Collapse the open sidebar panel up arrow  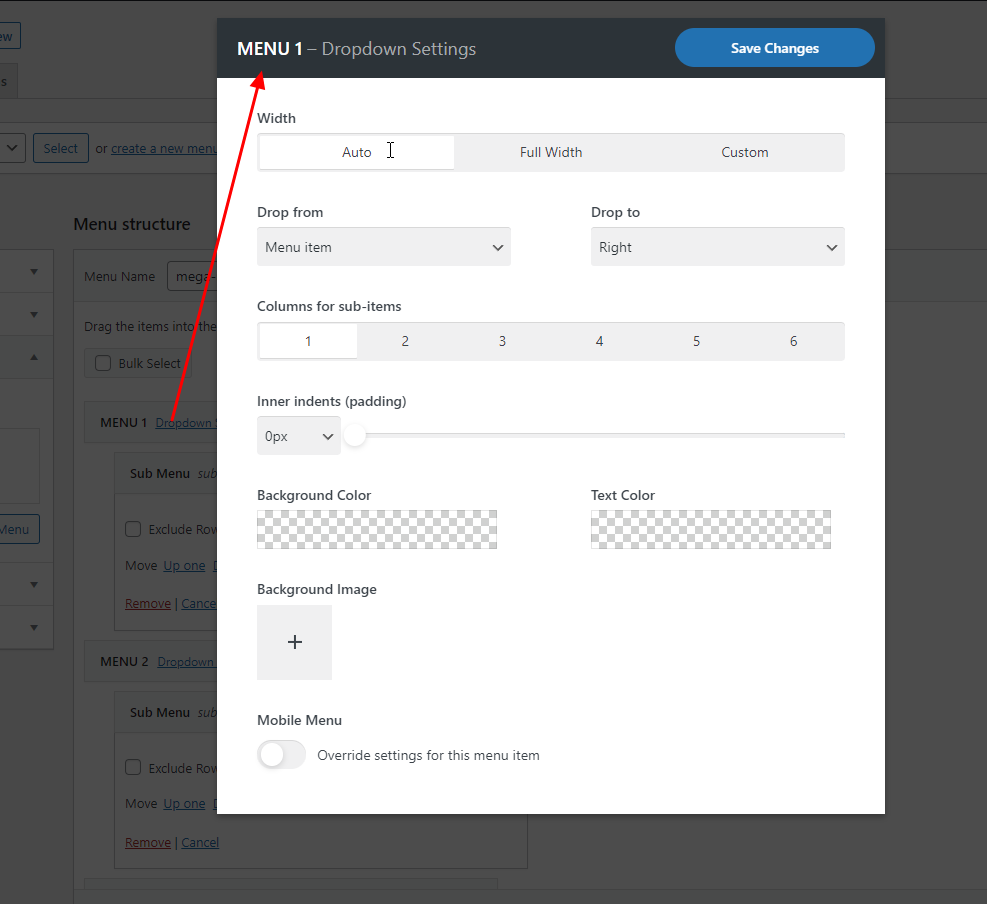(34, 357)
